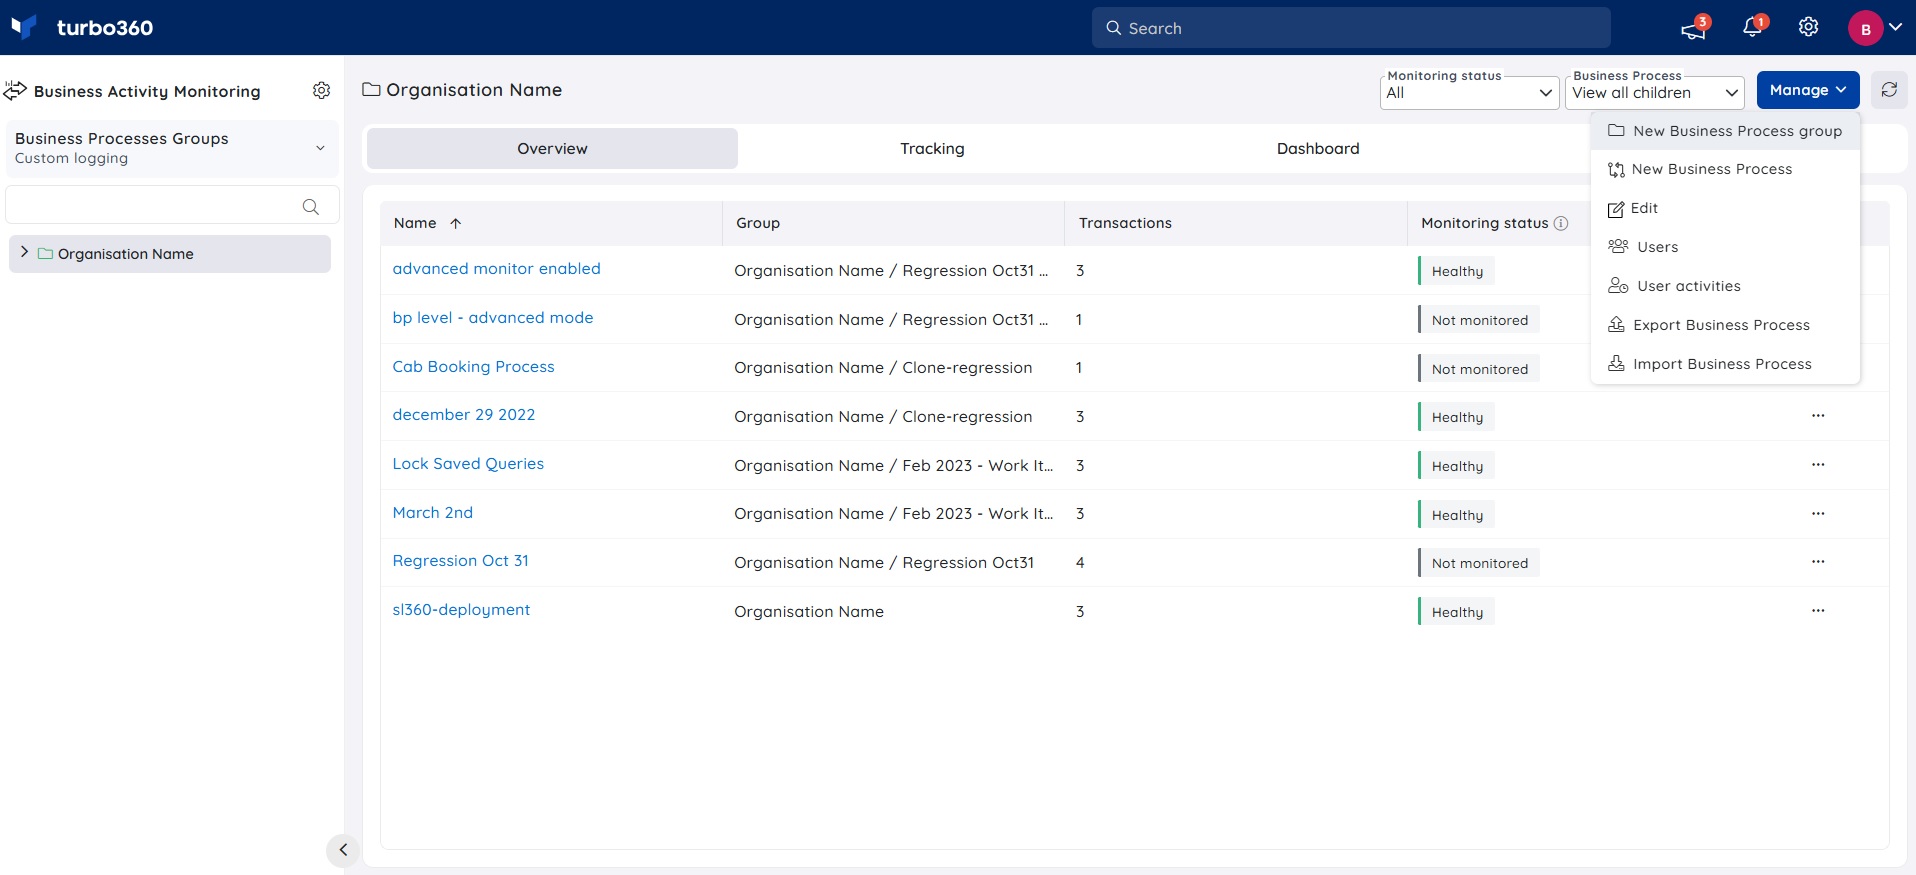Click the Export upload icon in menu
The height and width of the screenshot is (875, 1916).
click(1616, 325)
